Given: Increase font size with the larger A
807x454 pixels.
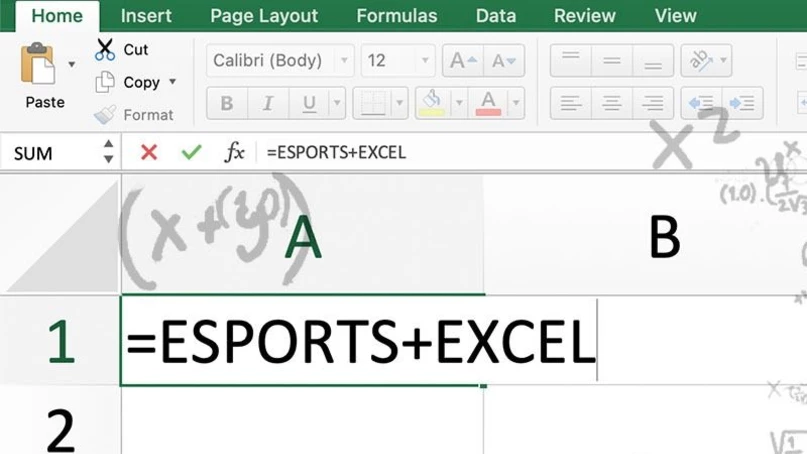Looking at the screenshot, I should [463, 61].
